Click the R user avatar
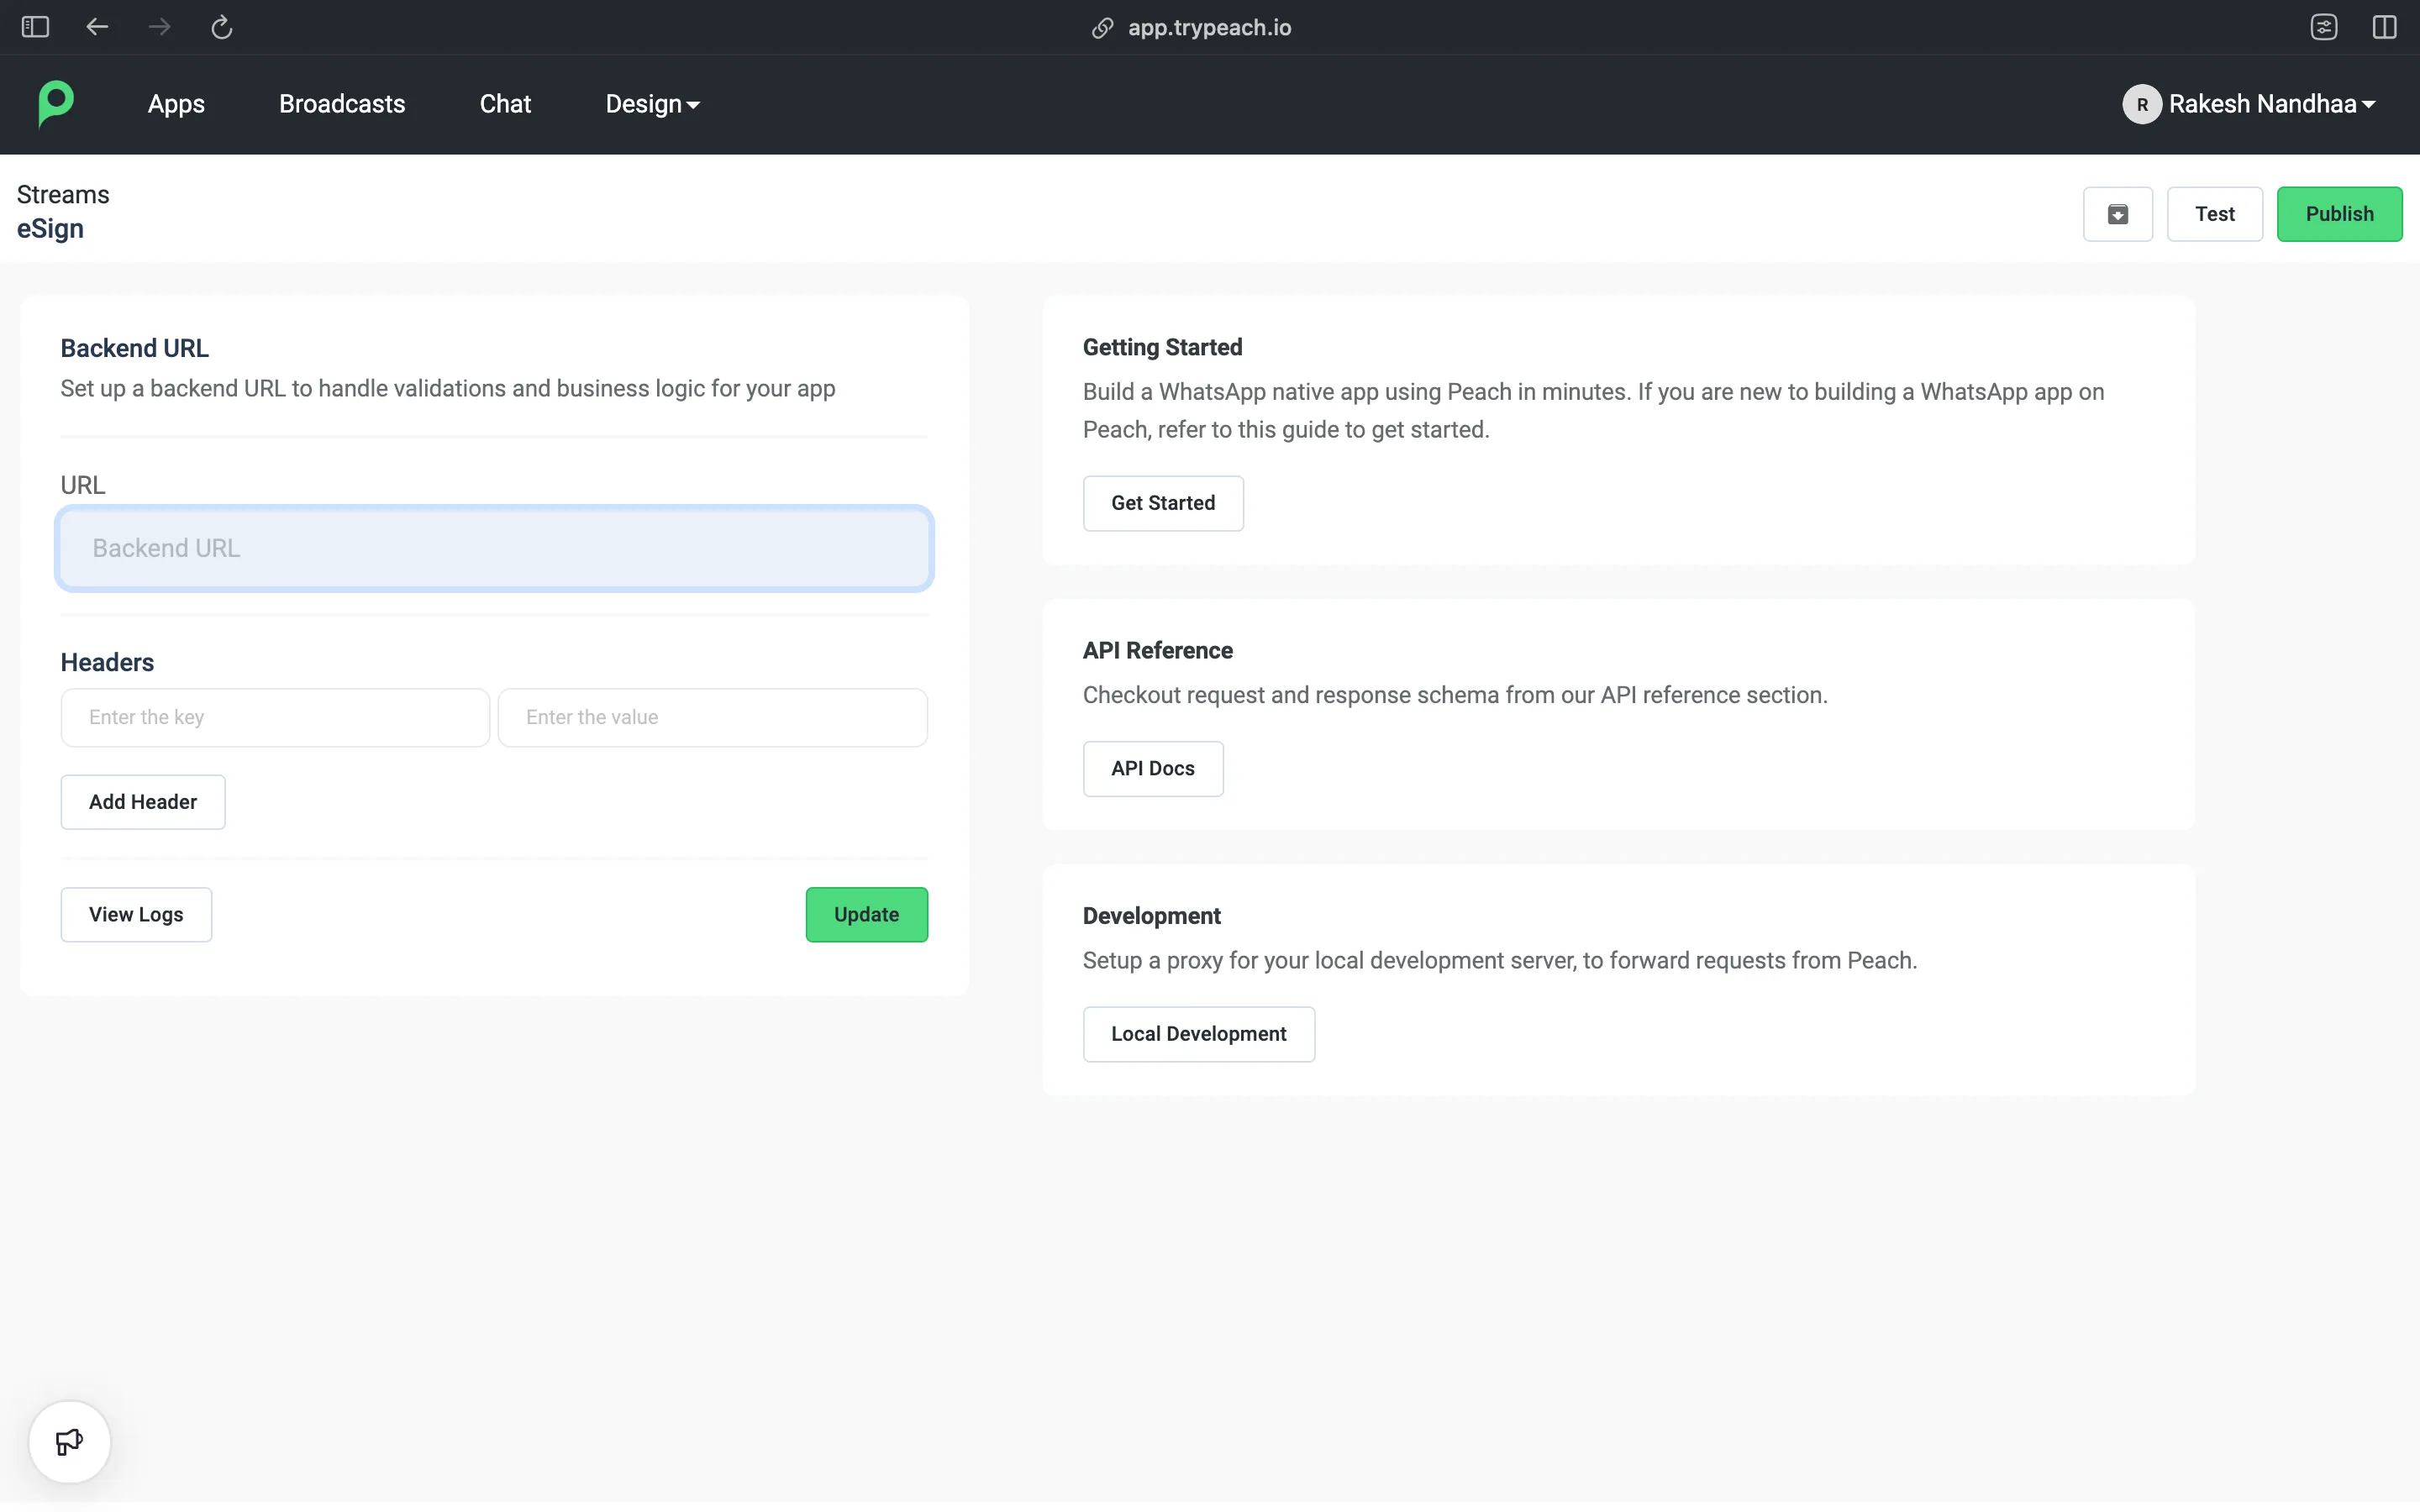The height and width of the screenshot is (1512, 2420). (x=2142, y=104)
